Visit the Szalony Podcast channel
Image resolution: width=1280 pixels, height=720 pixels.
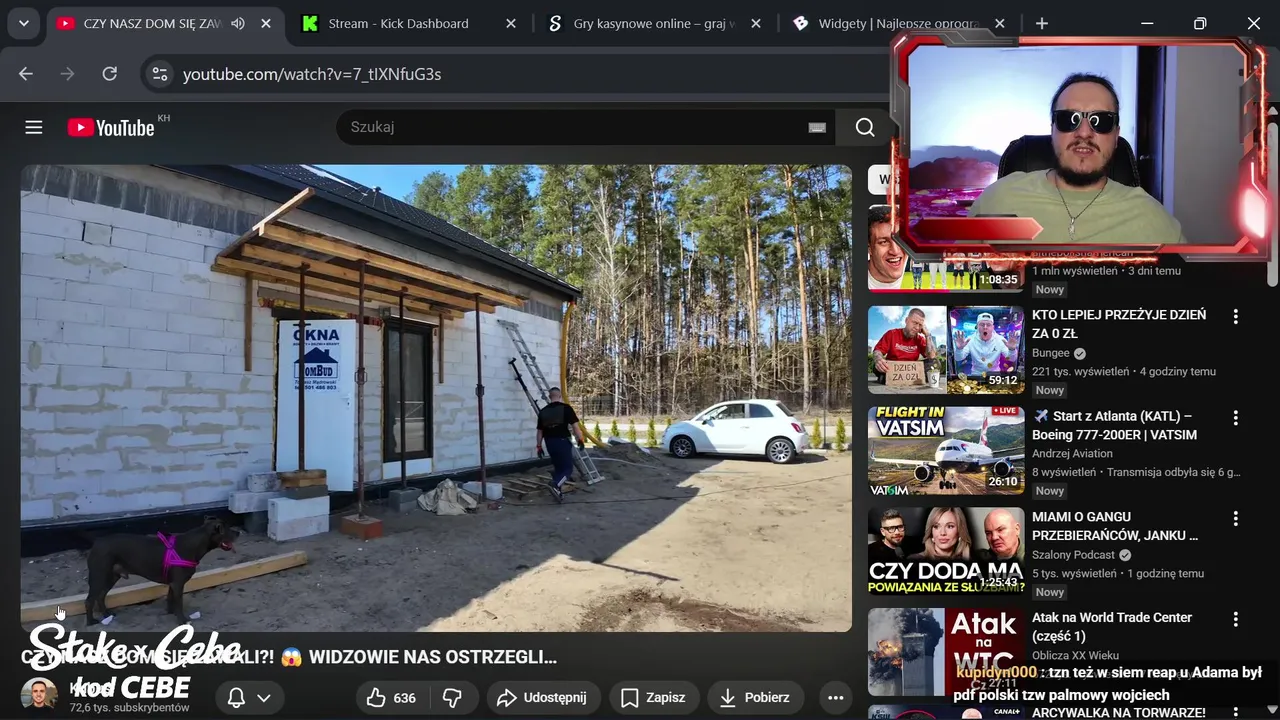point(1073,555)
